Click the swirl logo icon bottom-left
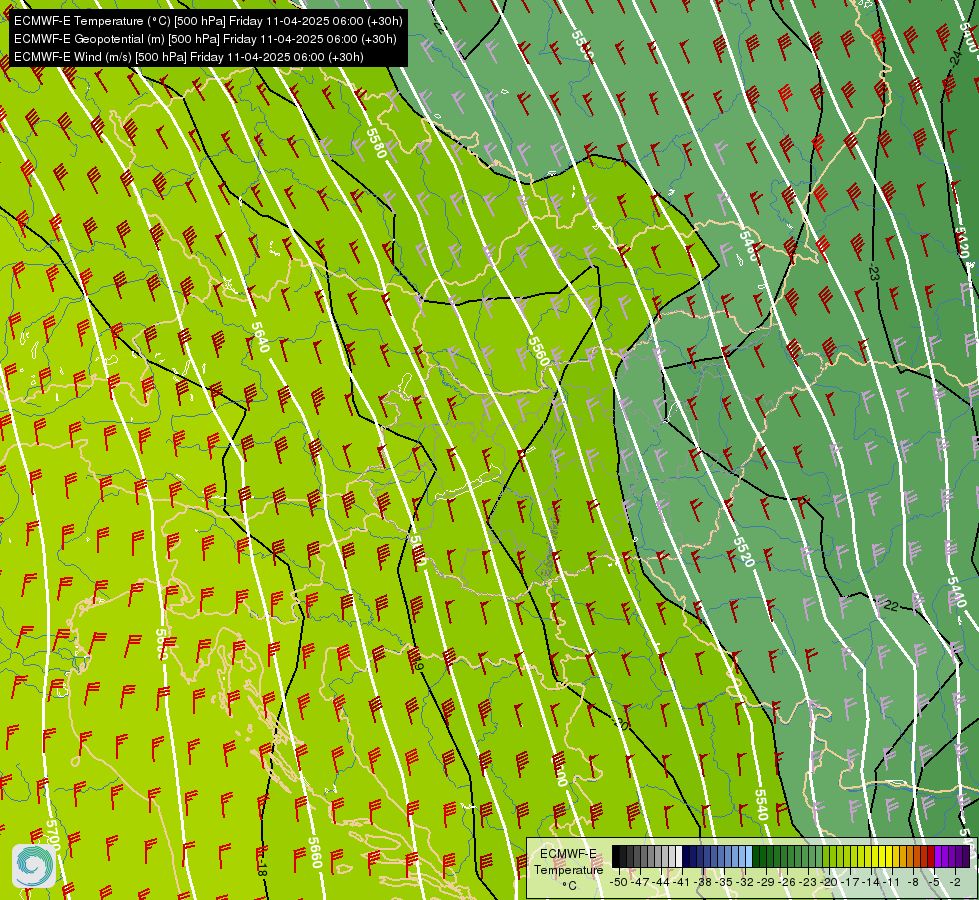Viewport: 979px width, 900px height. [34, 866]
